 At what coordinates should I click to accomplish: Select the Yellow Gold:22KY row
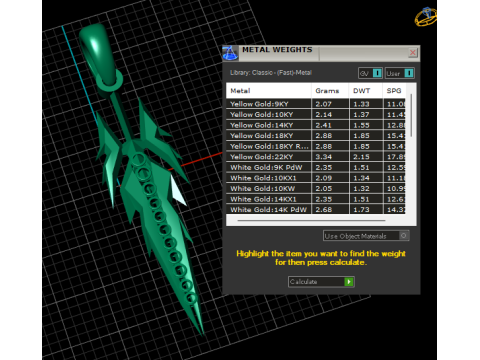pyautogui.click(x=316, y=157)
